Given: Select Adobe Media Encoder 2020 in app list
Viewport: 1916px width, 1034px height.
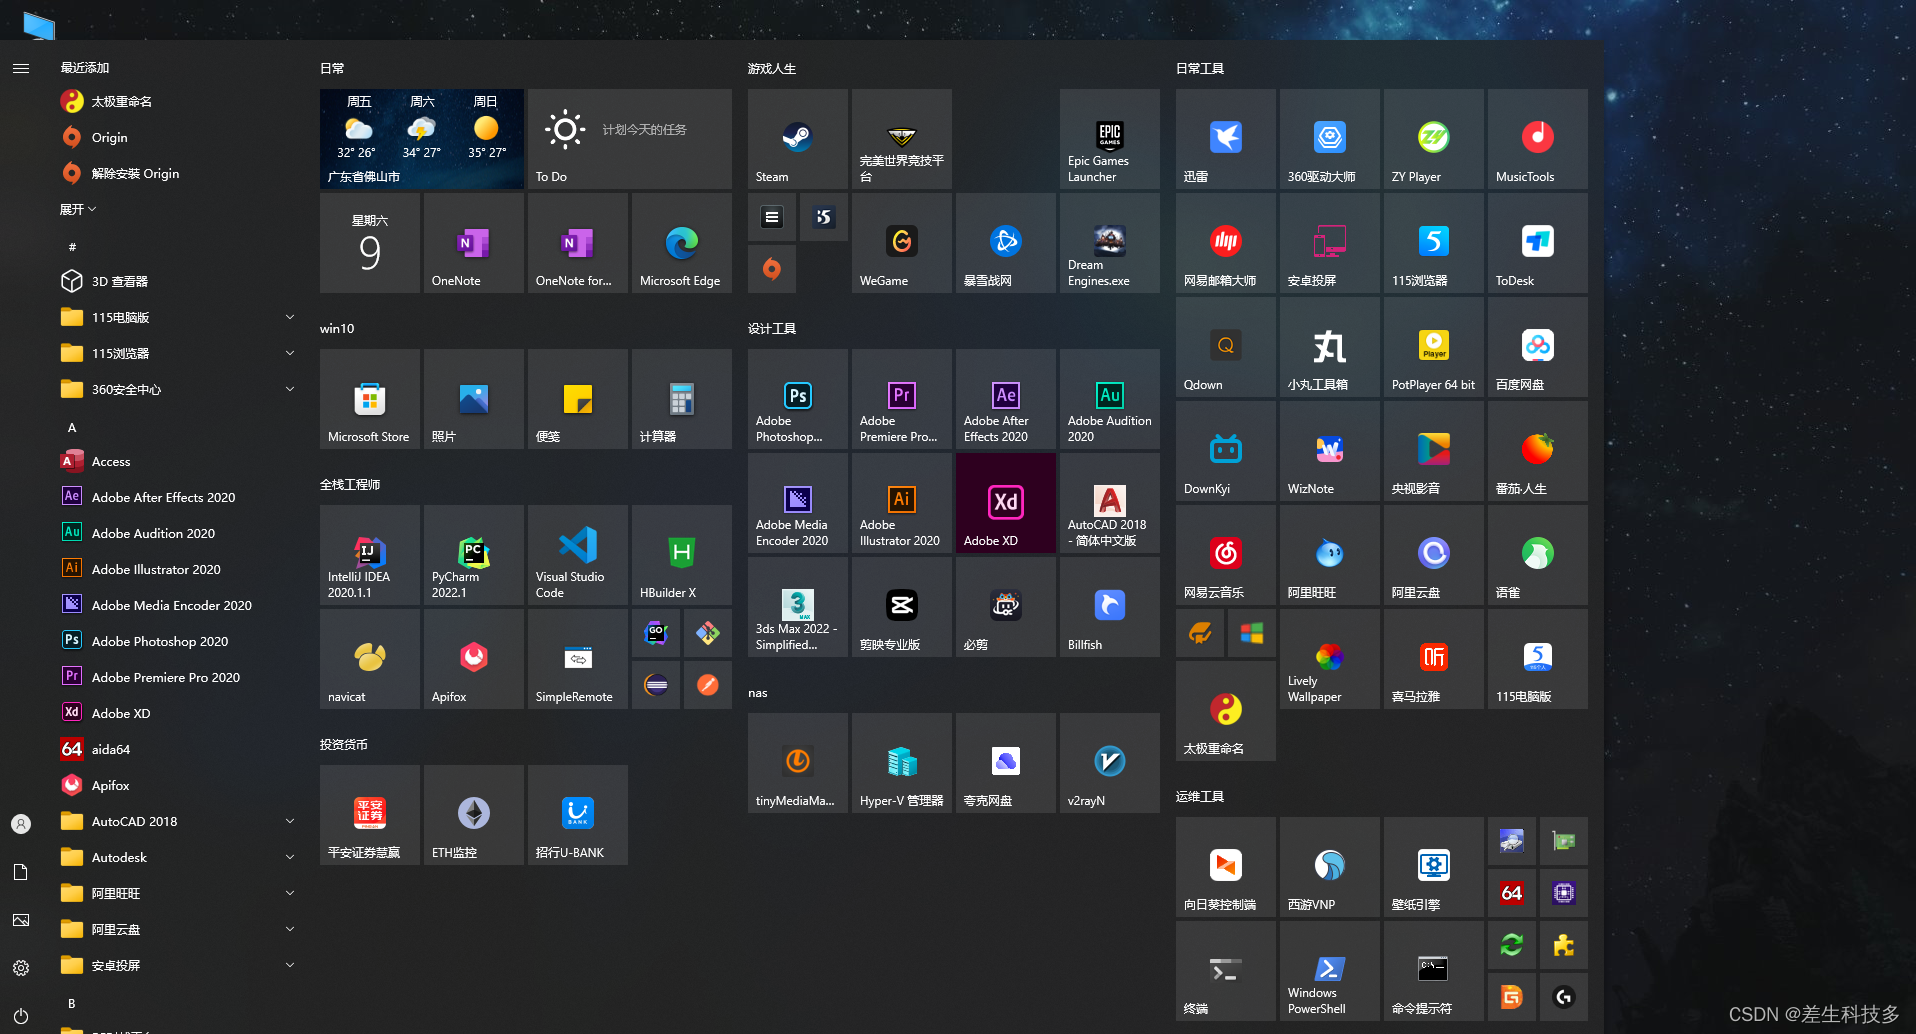Looking at the screenshot, I should [x=178, y=605].
